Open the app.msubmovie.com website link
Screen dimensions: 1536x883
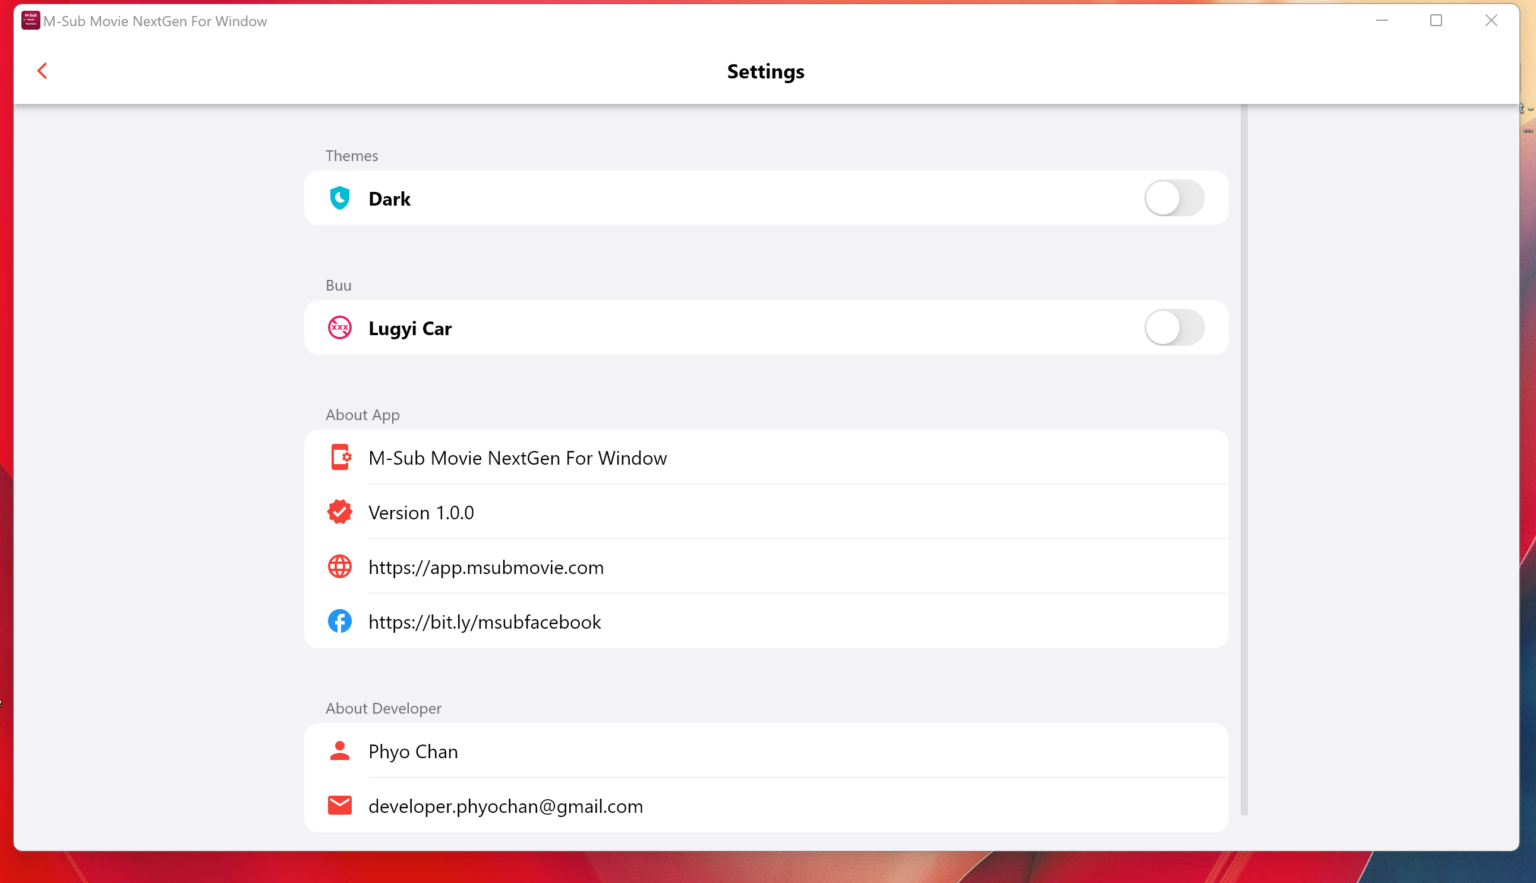click(x=486, y=567)
